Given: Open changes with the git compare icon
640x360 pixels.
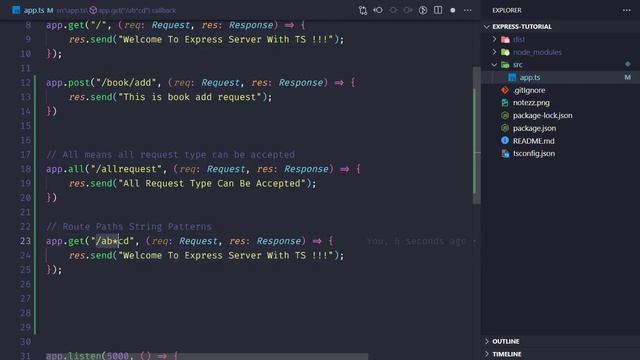Looking at the screenshot, I should (x=362, y=10).
